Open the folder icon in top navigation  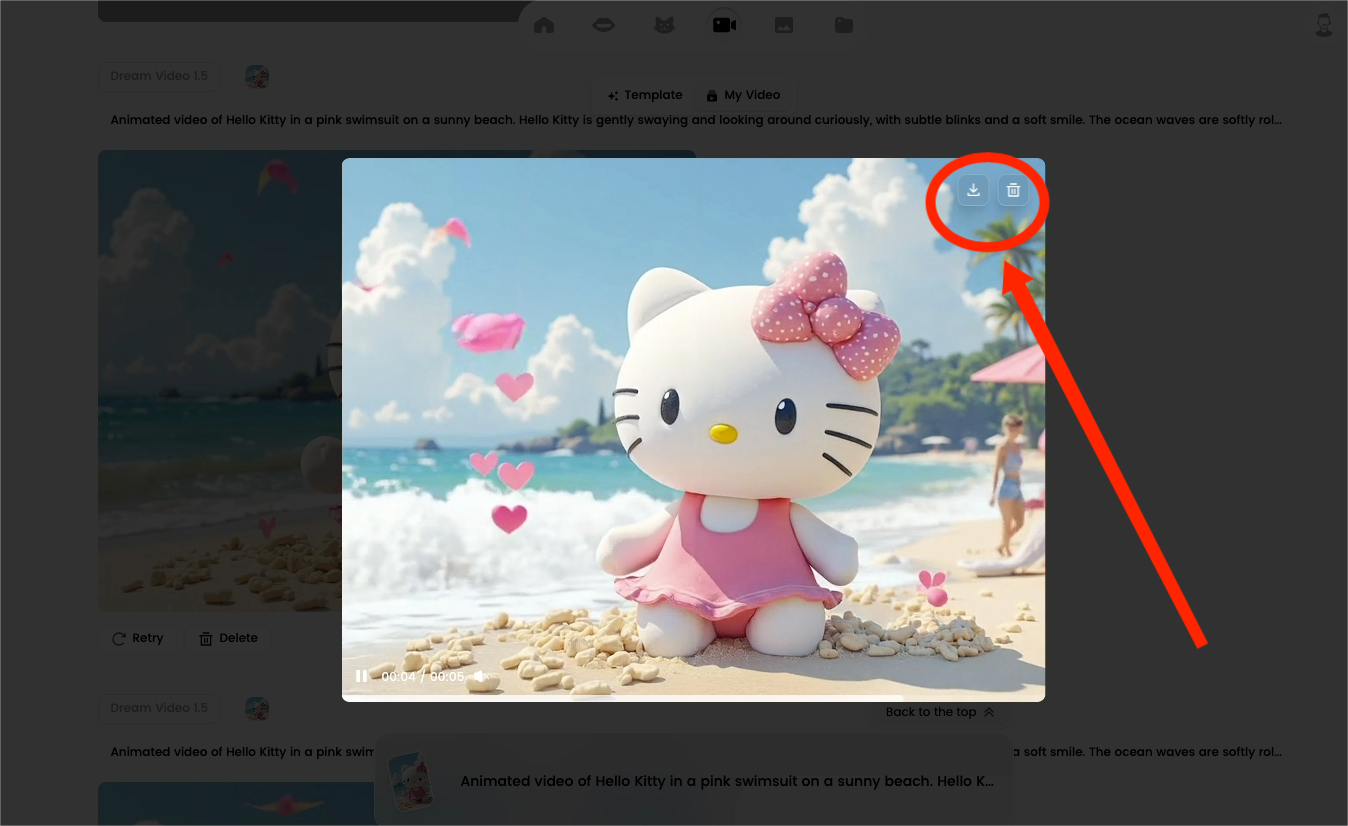tap(844, 25)
